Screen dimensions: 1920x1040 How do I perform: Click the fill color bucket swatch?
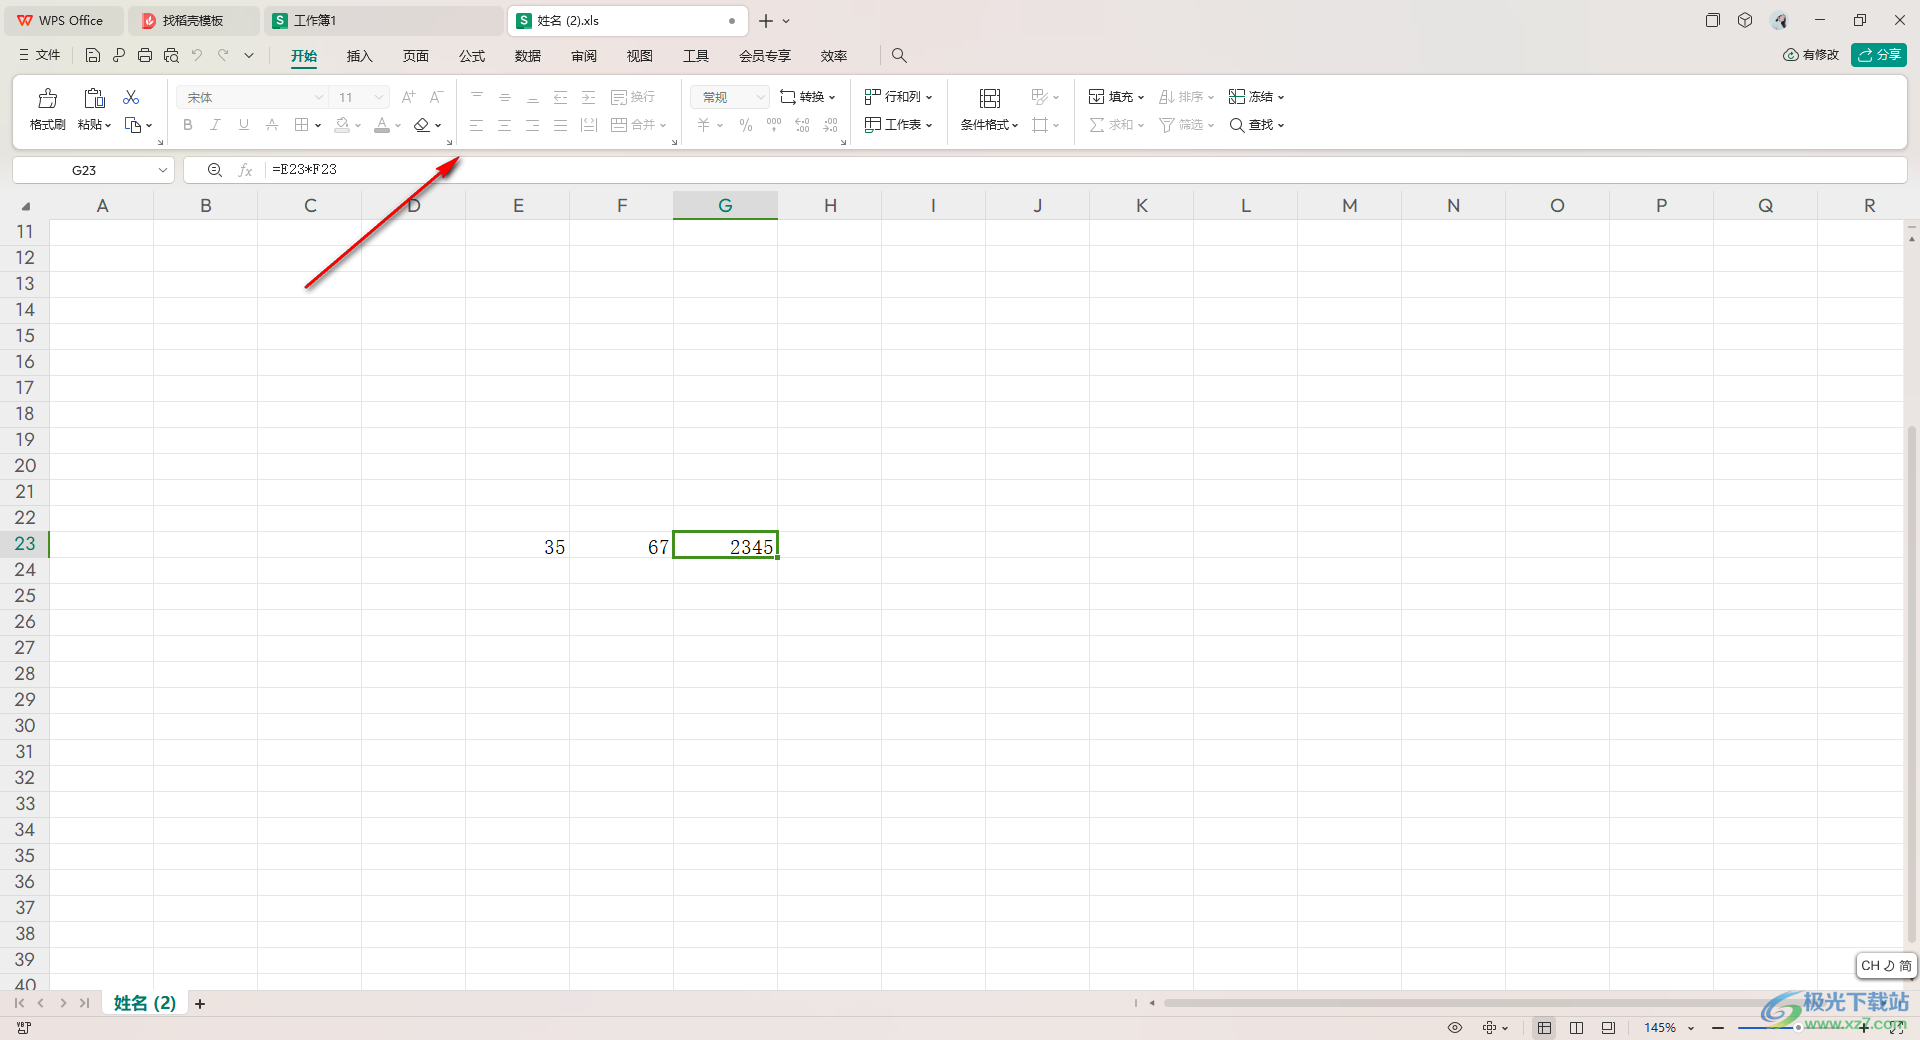coord(342,125)
